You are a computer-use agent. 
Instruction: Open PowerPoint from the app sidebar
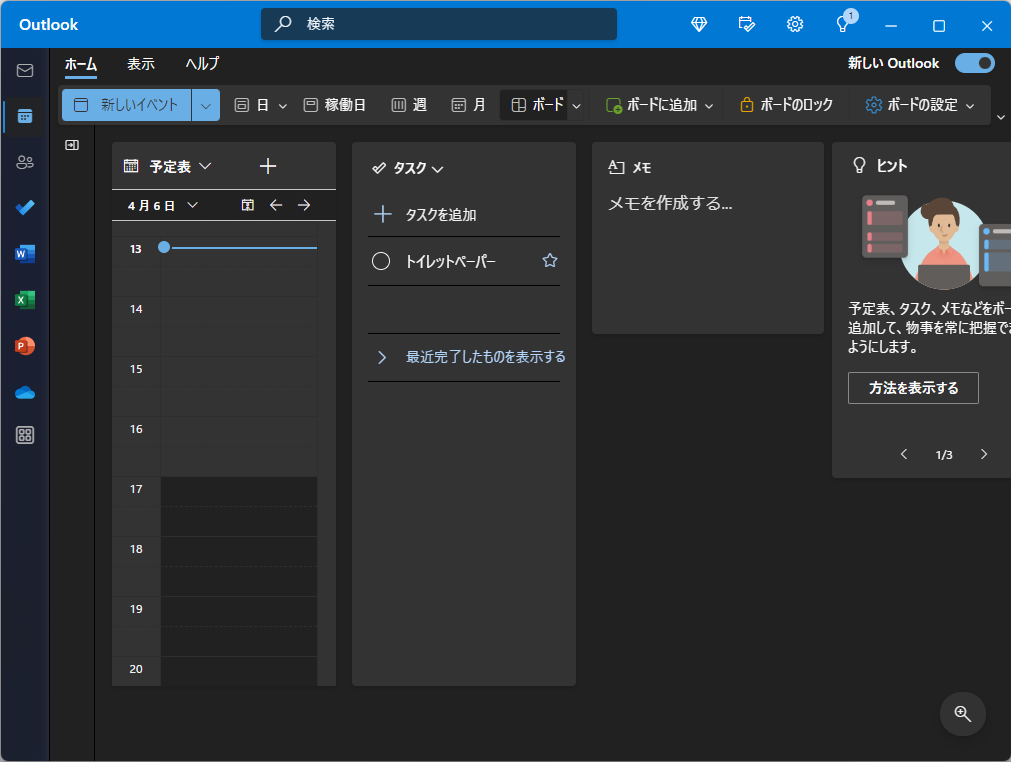click(x=25, y=346)
